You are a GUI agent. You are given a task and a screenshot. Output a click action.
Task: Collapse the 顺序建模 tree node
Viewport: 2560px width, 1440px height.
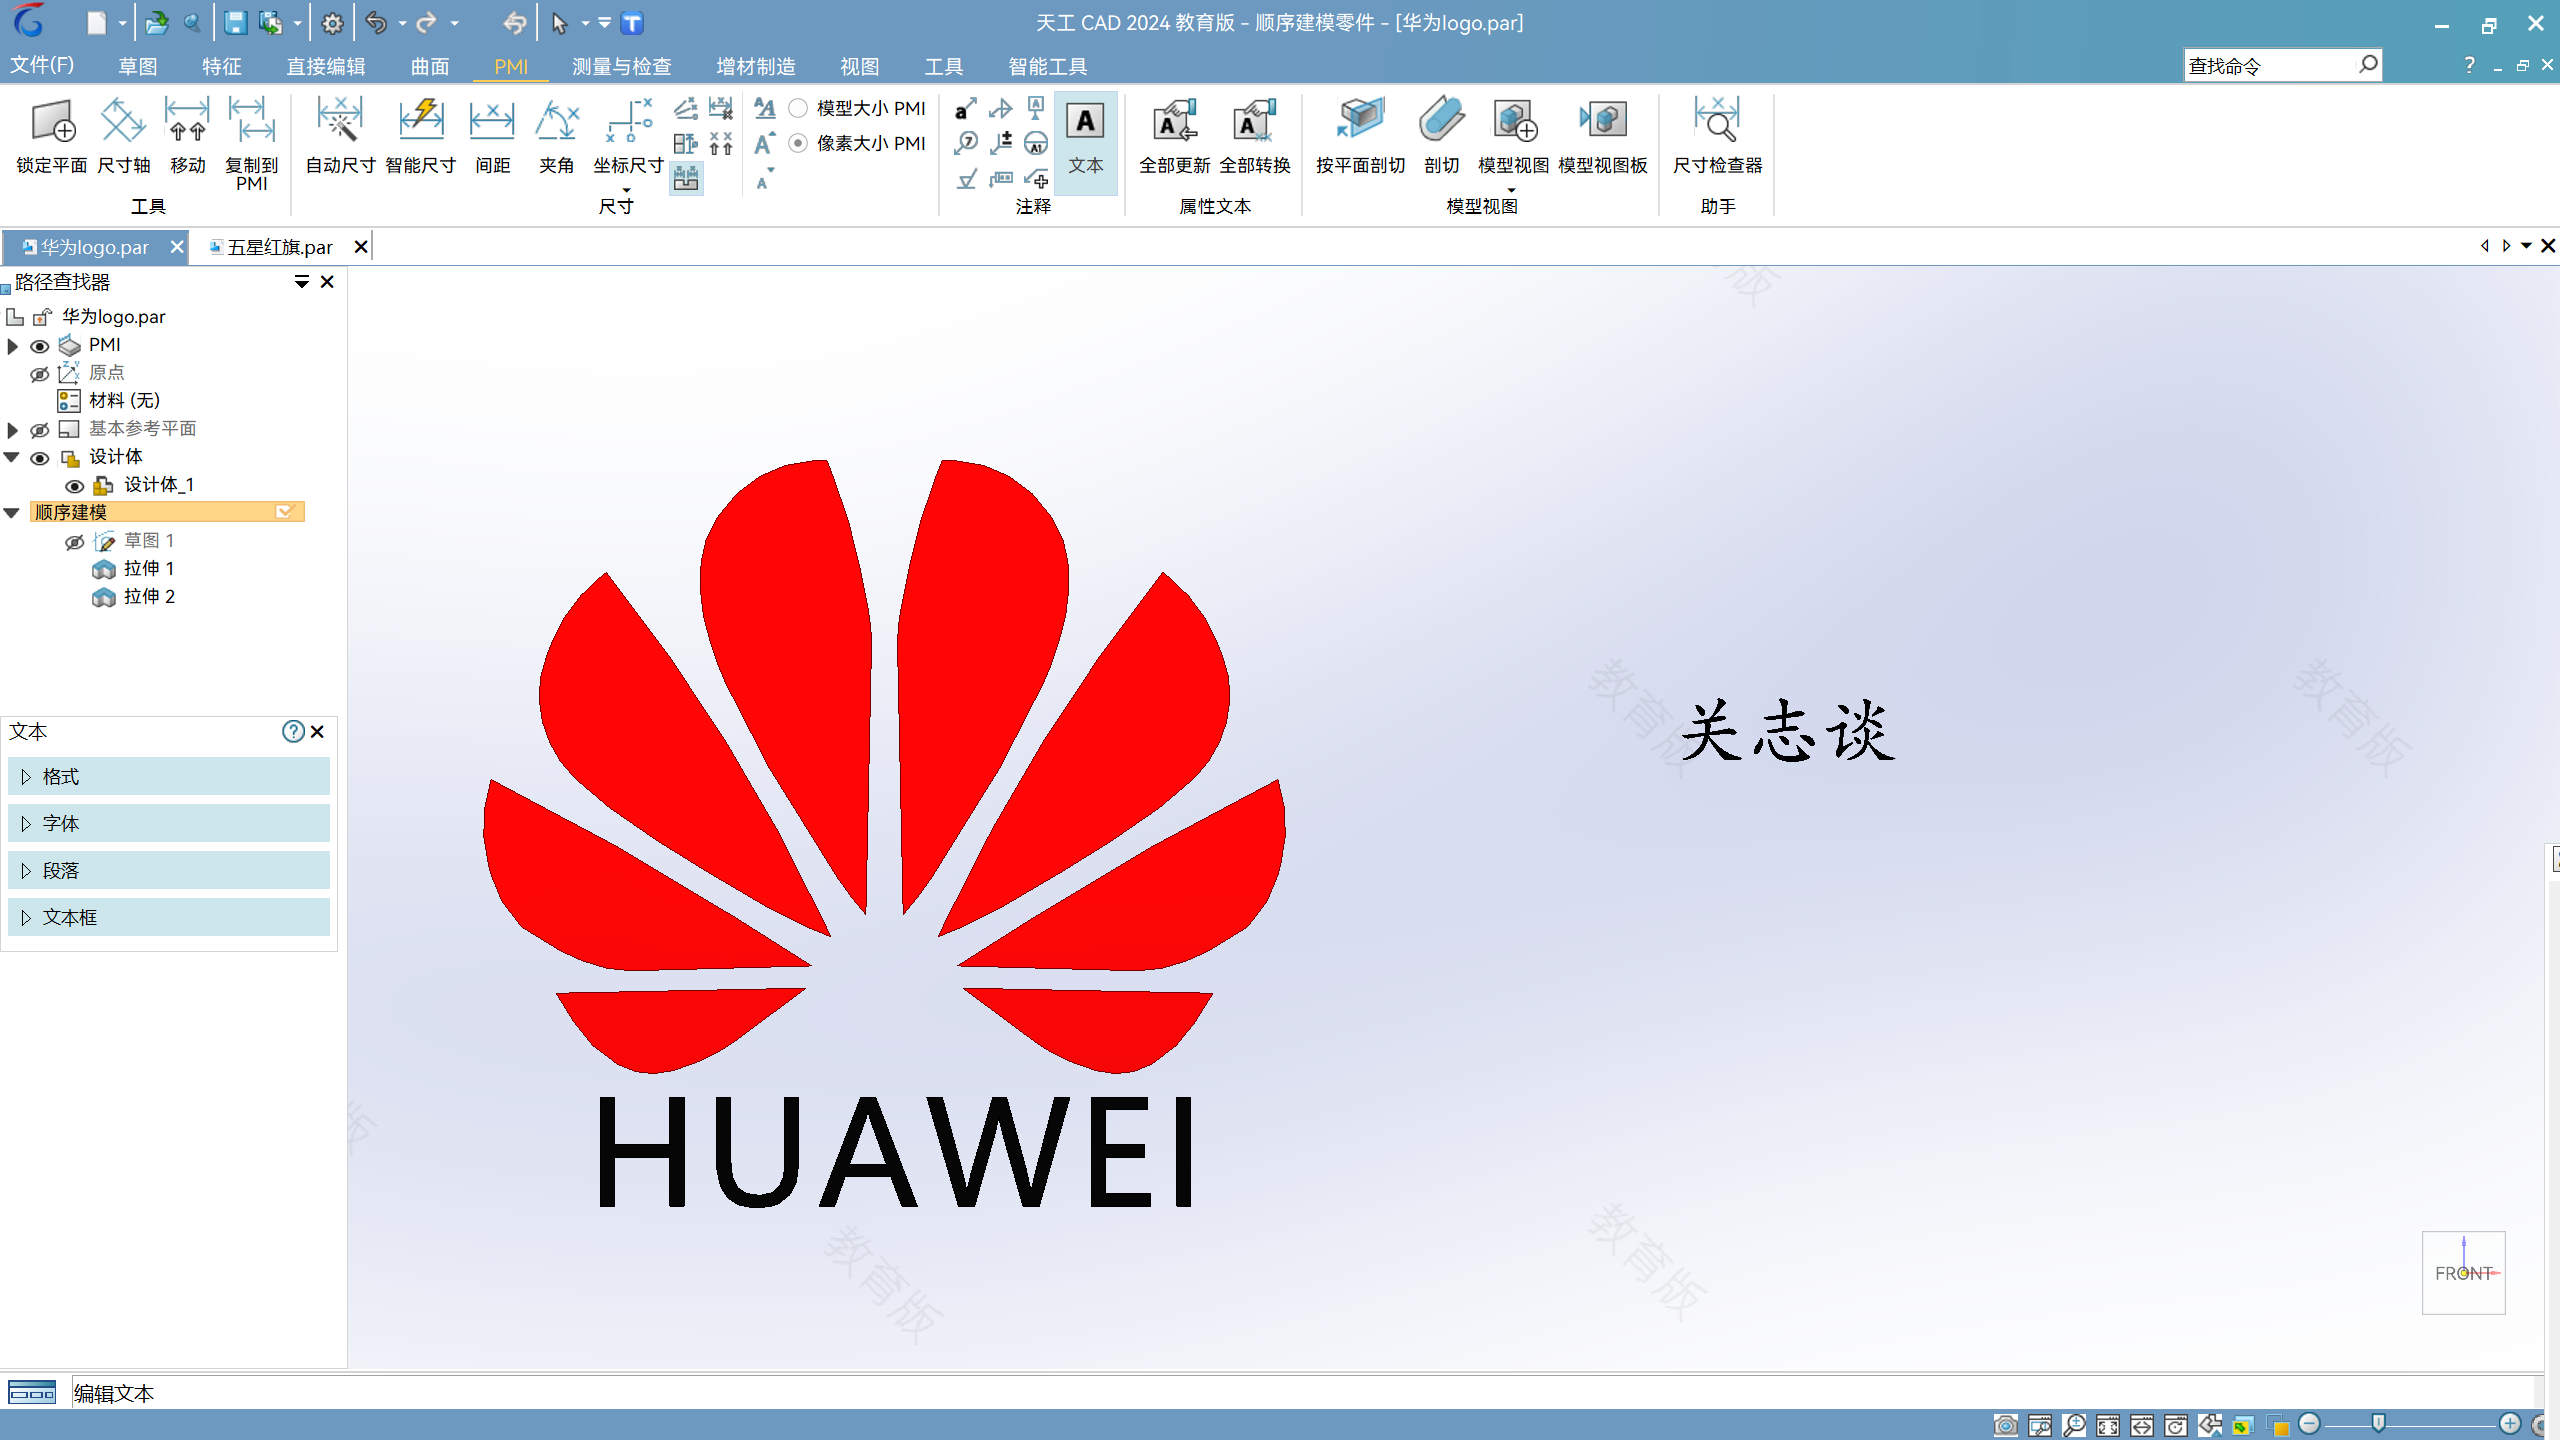(x=12, y=513)
